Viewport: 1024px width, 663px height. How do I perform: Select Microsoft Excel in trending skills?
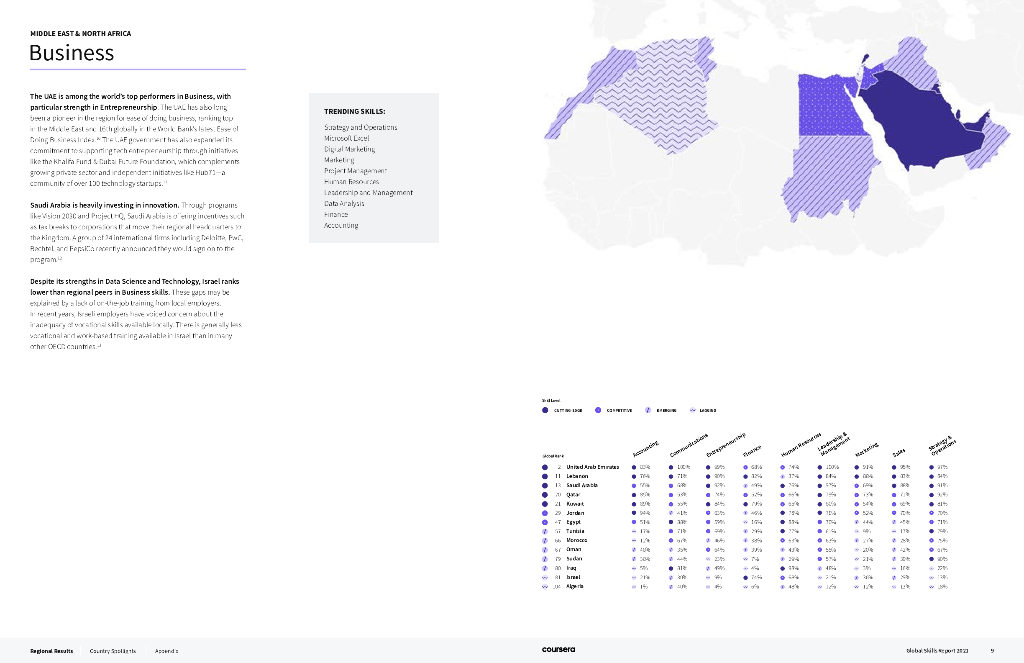pos(347,138)
